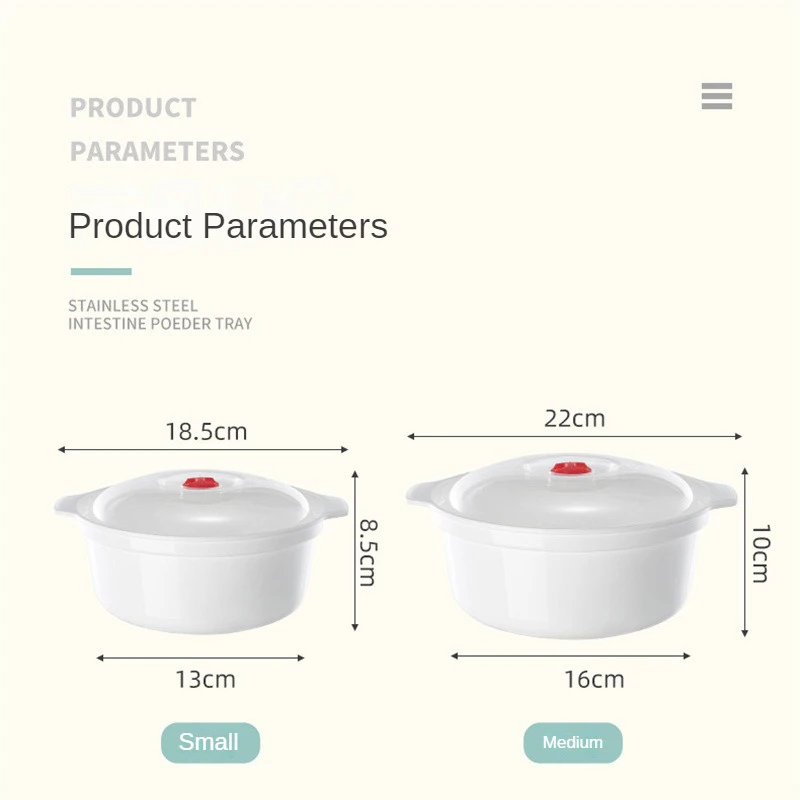Screen dimensions: 800x800
Task: Click the faded gray "PRODUCT PARAMETERS" watermark text
Action: coord(157,129)
